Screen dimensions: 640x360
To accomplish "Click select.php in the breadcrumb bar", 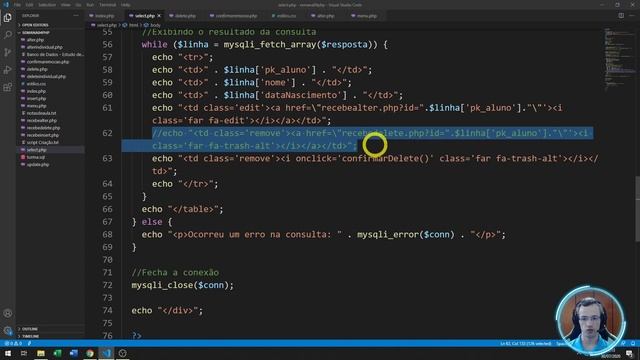I will click(x=107, y=25).
